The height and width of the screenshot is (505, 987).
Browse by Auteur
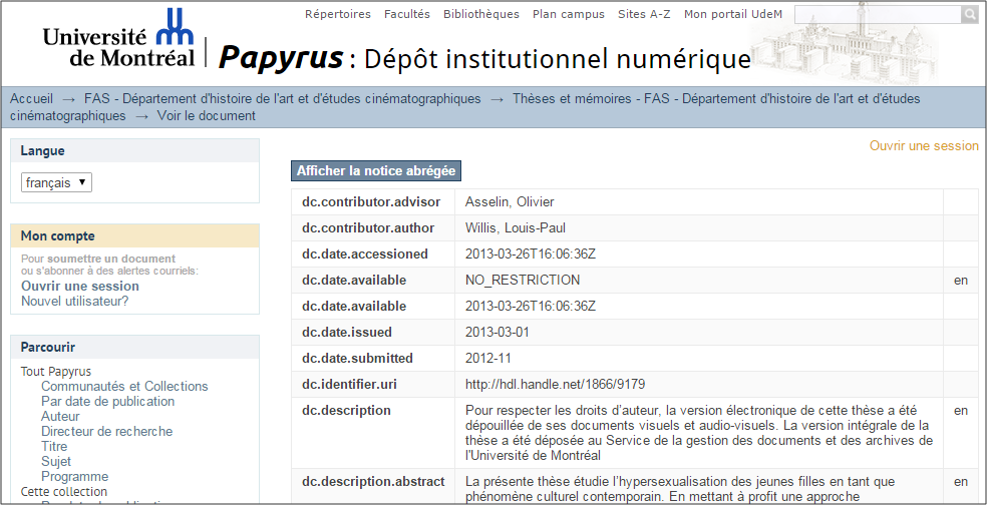coord(60,416)
